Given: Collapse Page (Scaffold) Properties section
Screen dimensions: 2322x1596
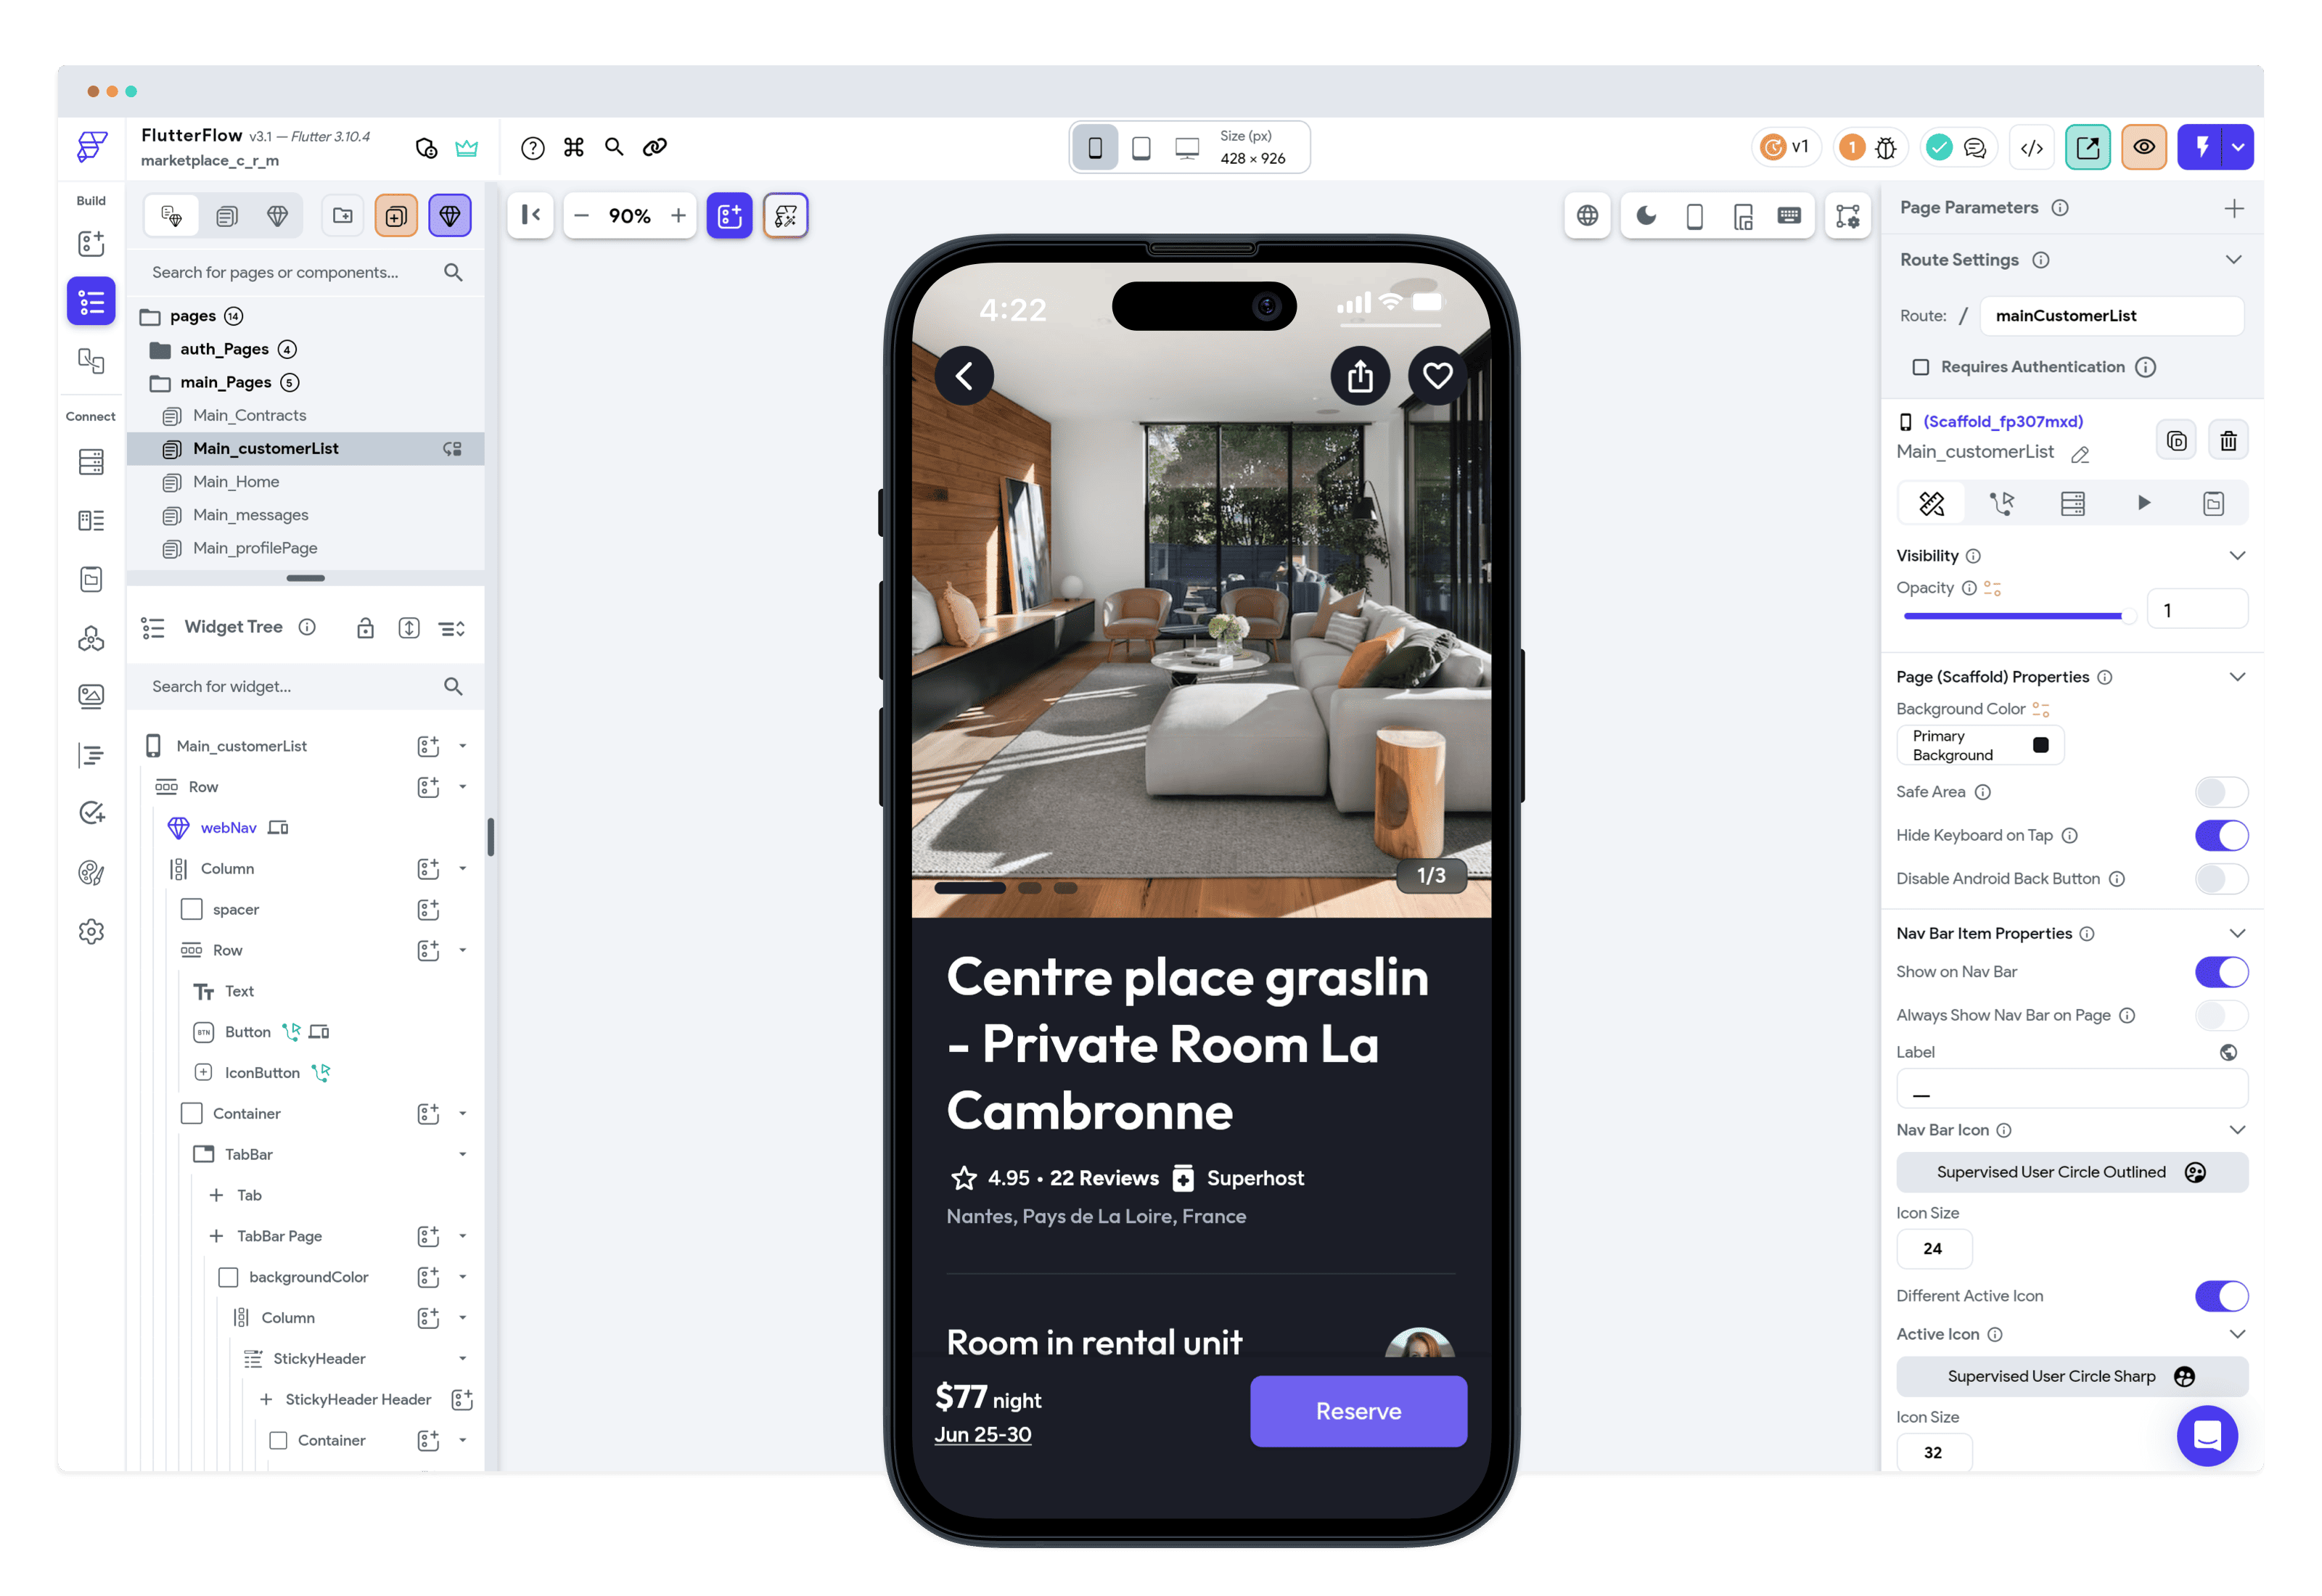Looking at the screenshot, I should pos(2237,677).
